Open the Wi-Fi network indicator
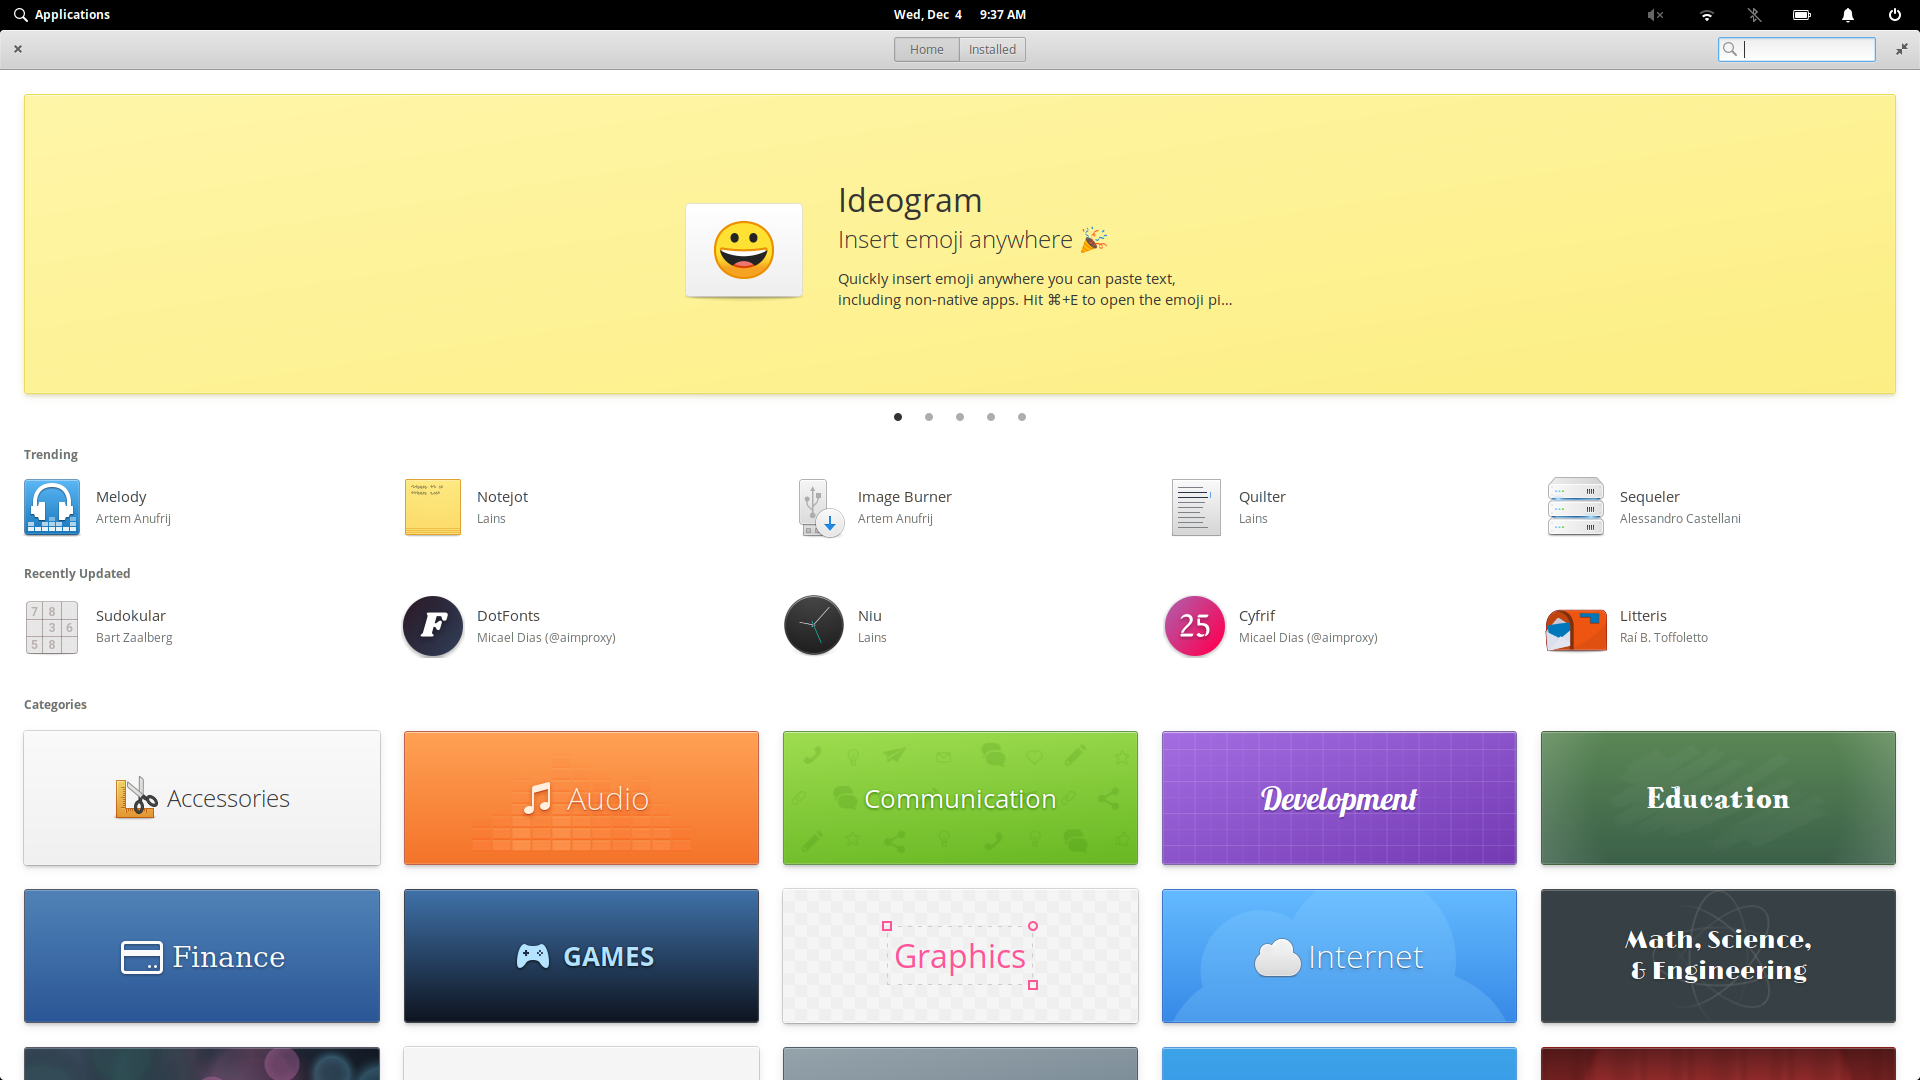Viewport: 1920px width, 1080px height. coord(1707,15)
